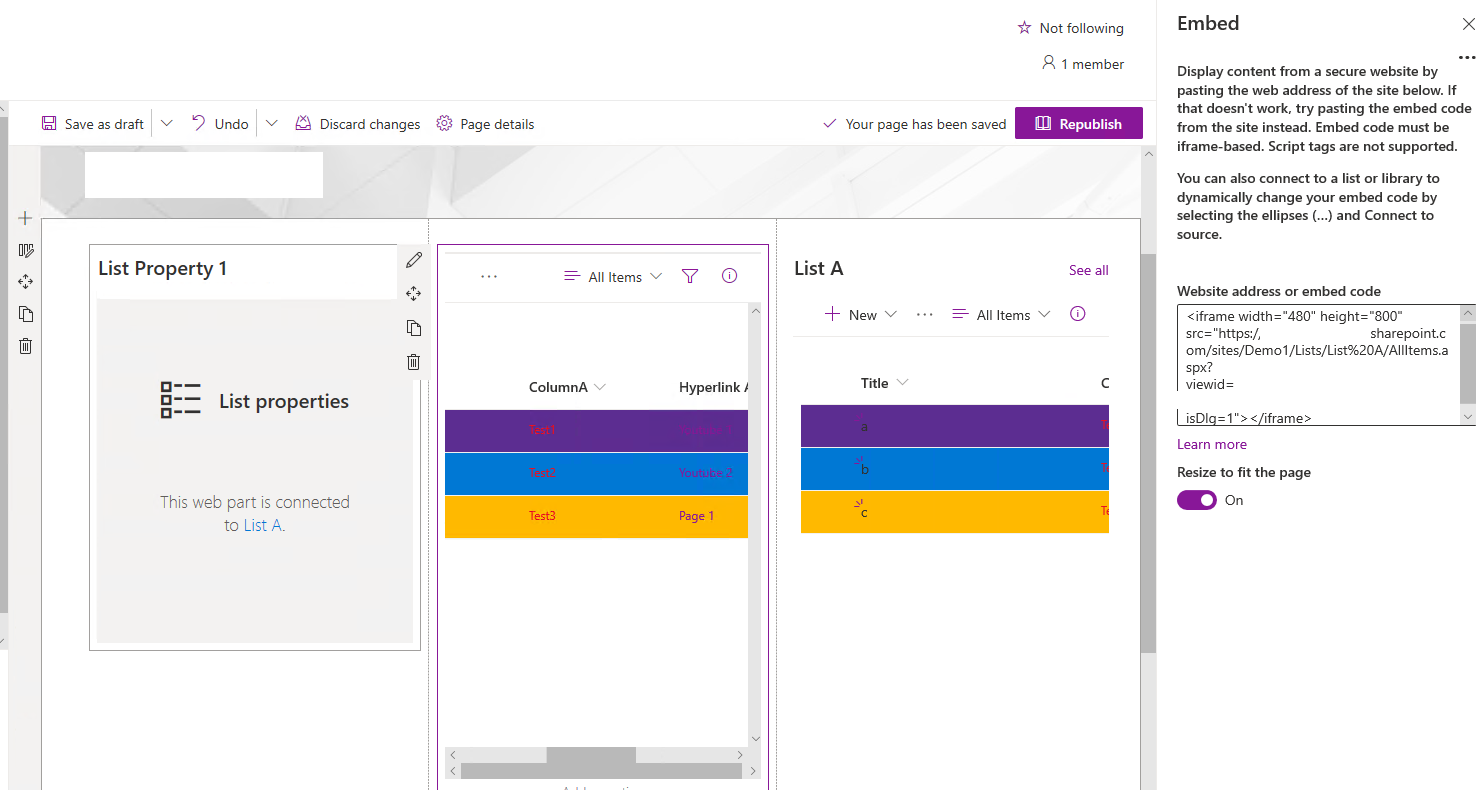Duplicate section from the page-edge toolbar
The image size is (1476, 790).
pyautogui.click(x=26, y=314)
